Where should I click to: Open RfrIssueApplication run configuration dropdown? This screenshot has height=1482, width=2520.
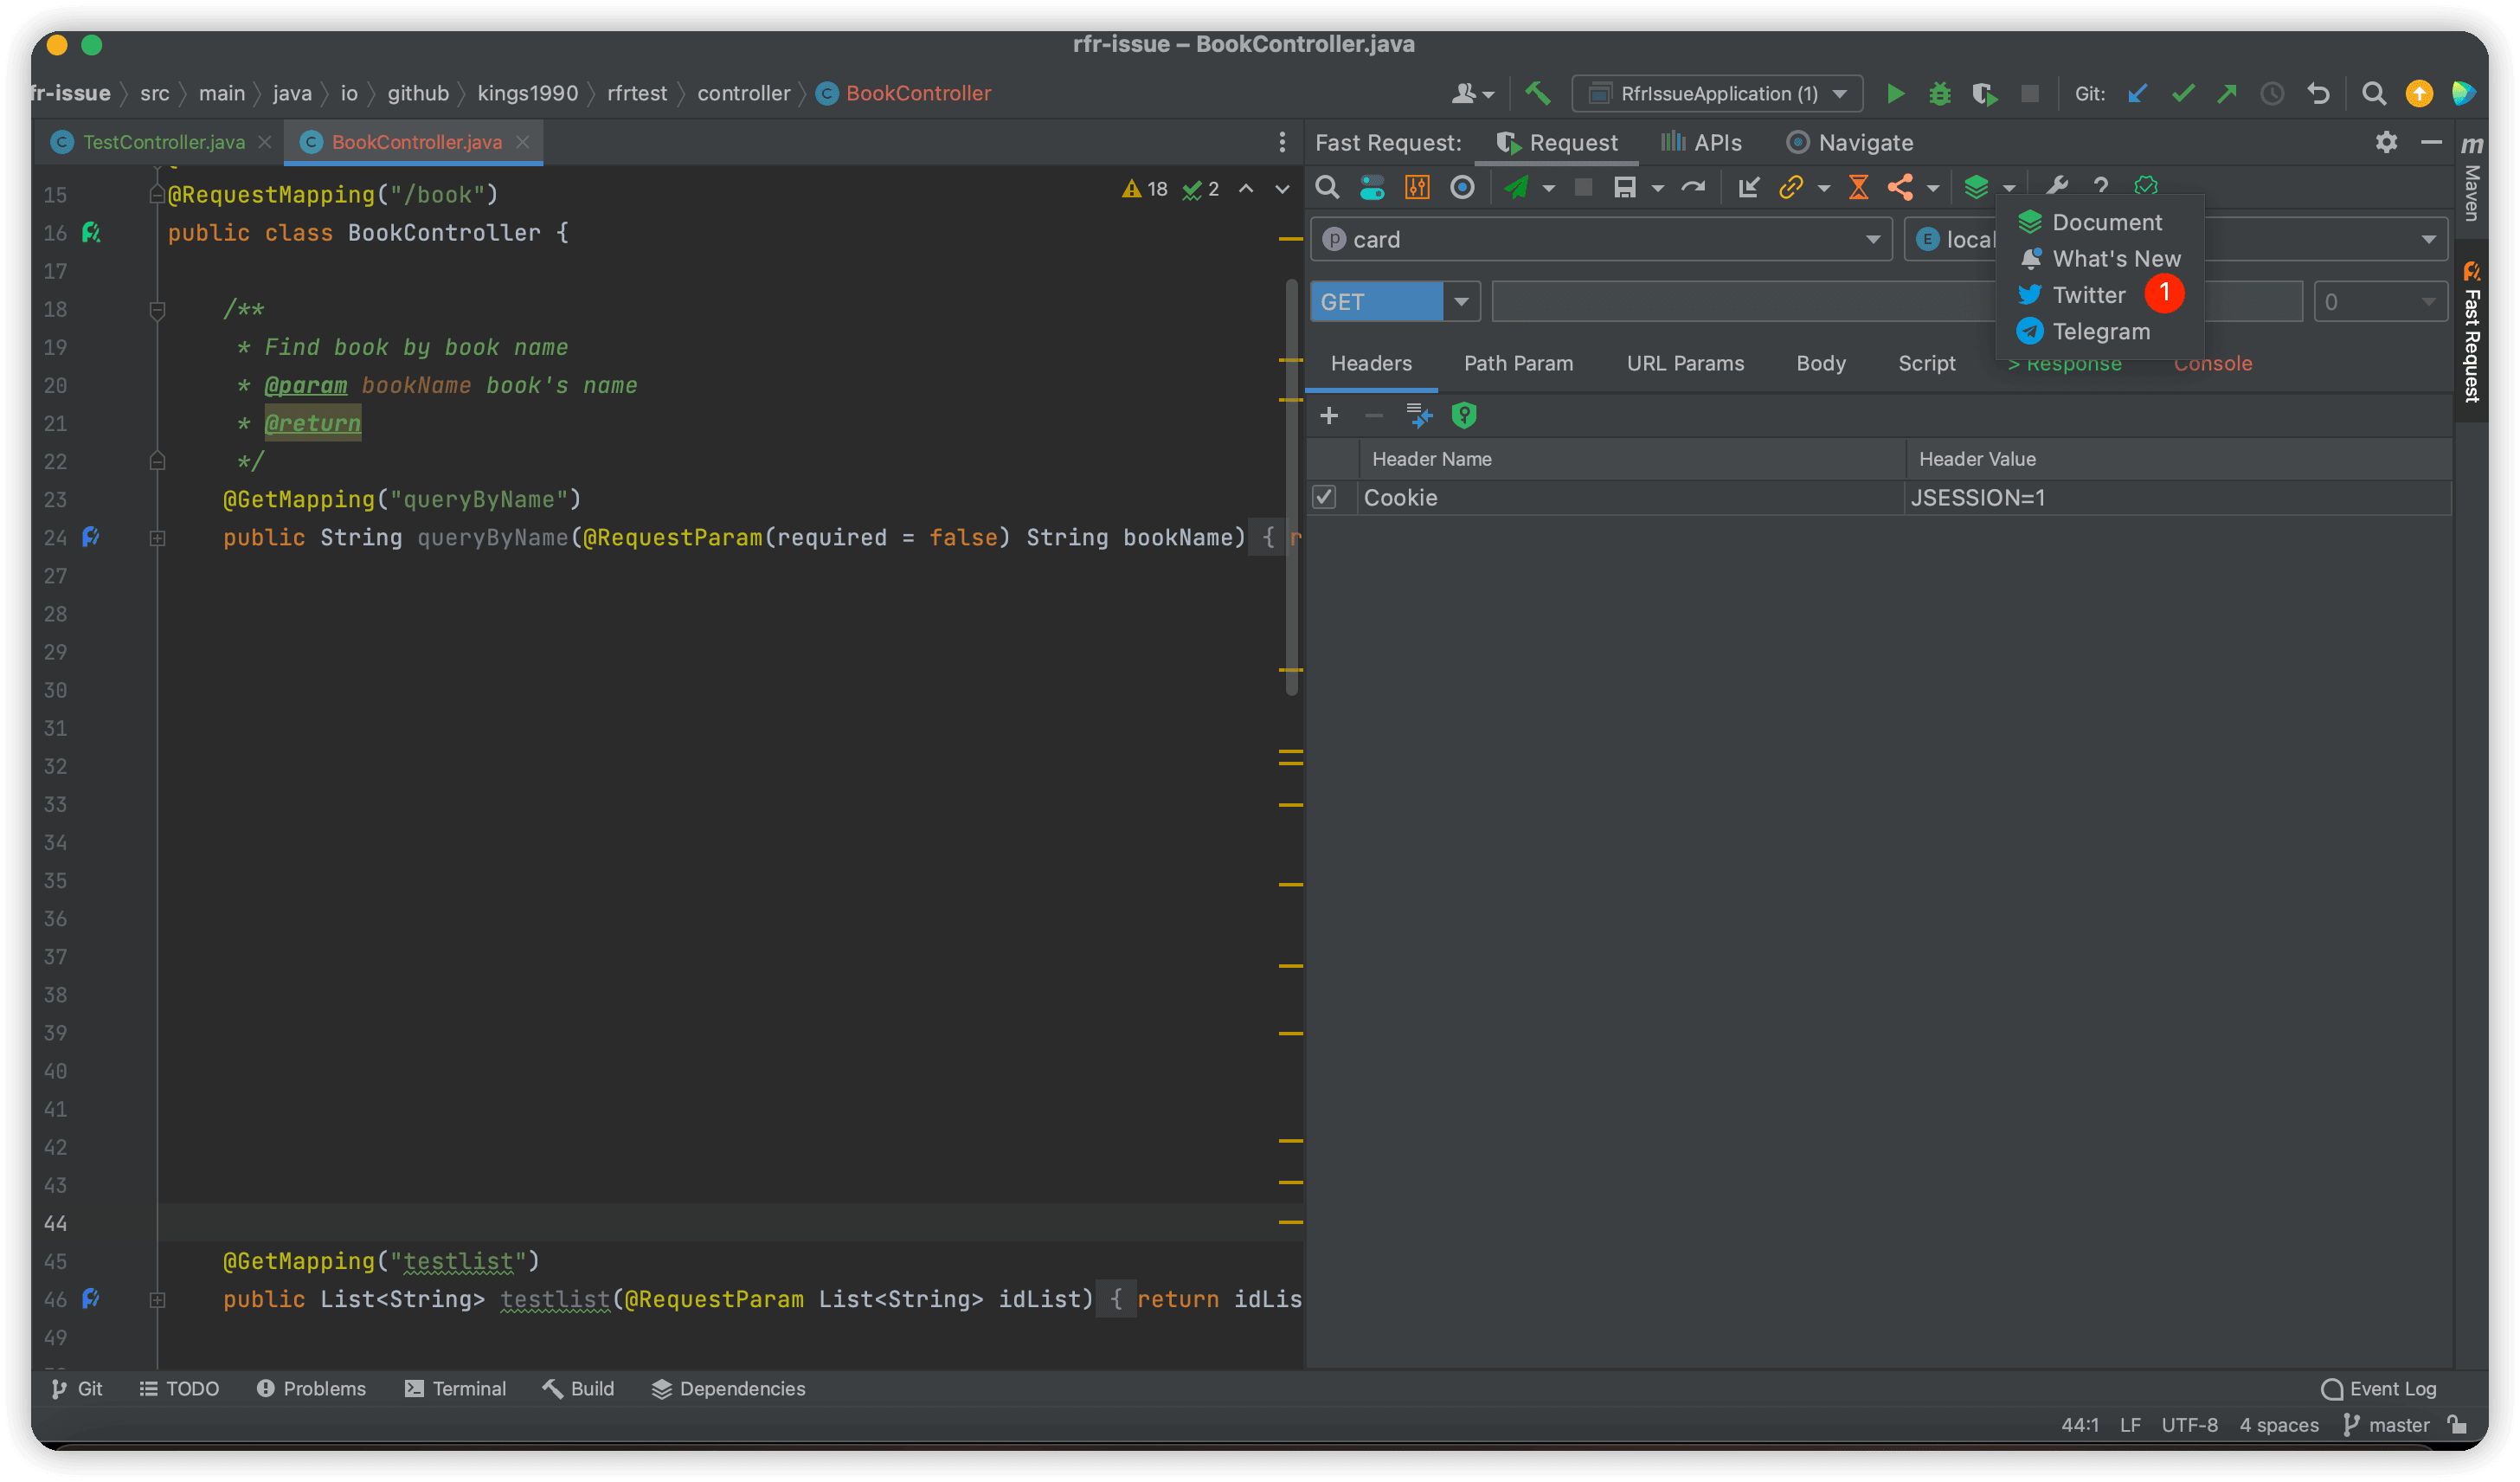(x=1840, y=94)
